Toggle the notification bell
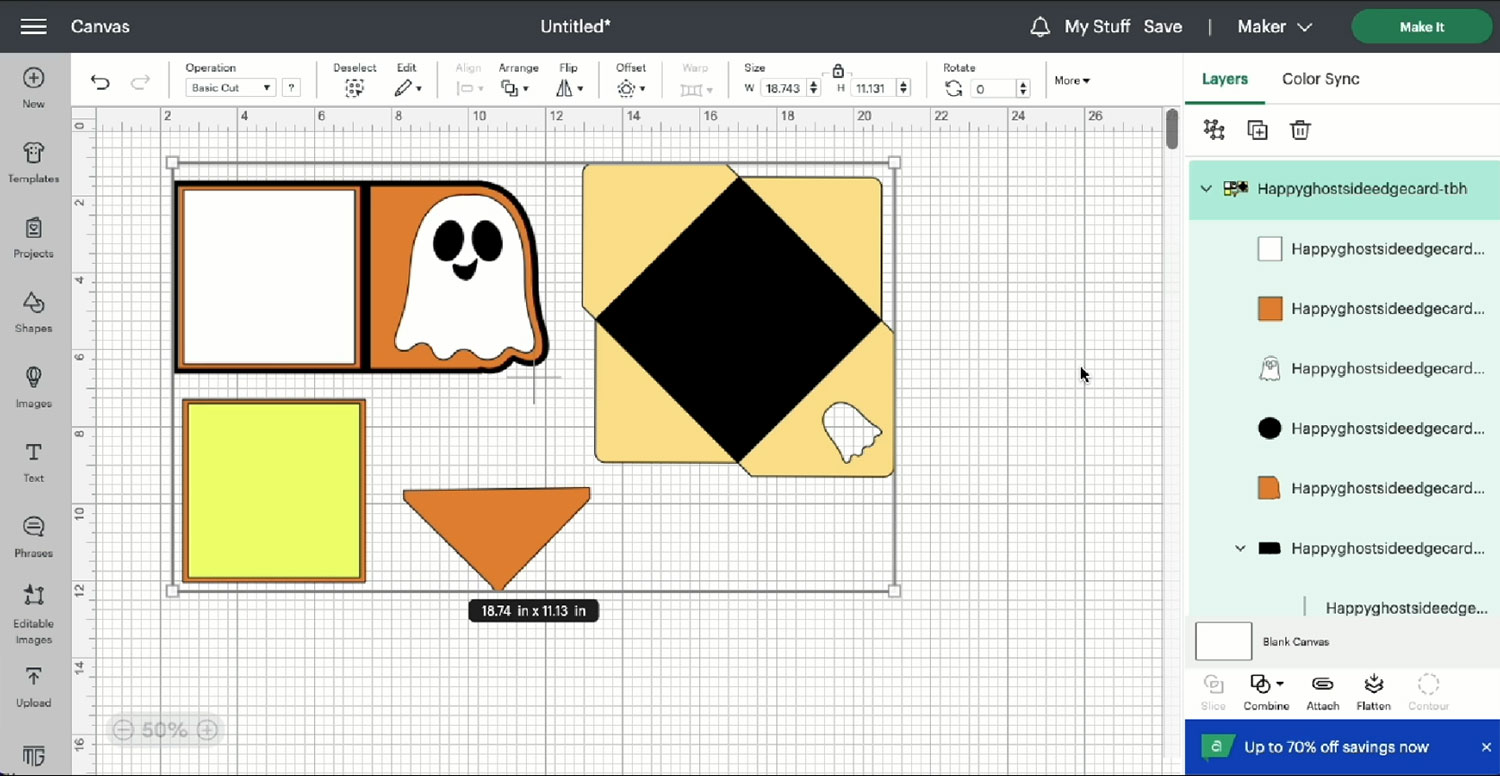Image resolution: width=1500 pixels, height=776 pixels. 1039,27
